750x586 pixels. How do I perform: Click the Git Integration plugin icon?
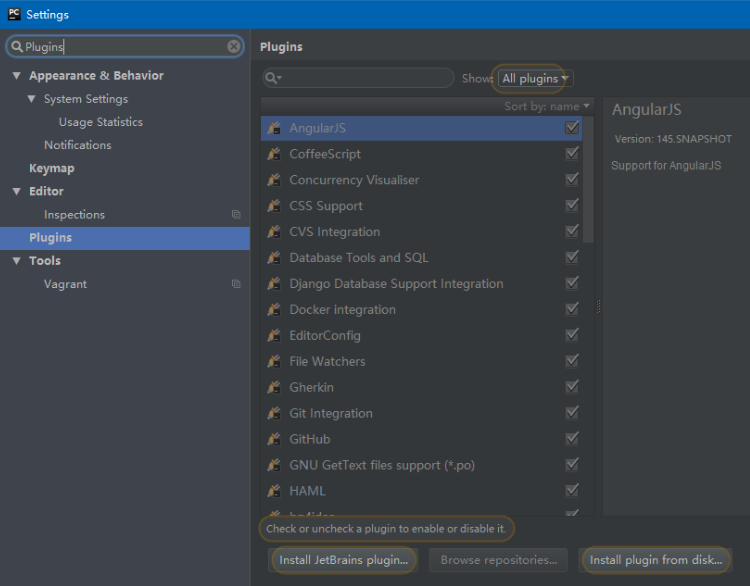pyautogui.click(x=274, y=413)
